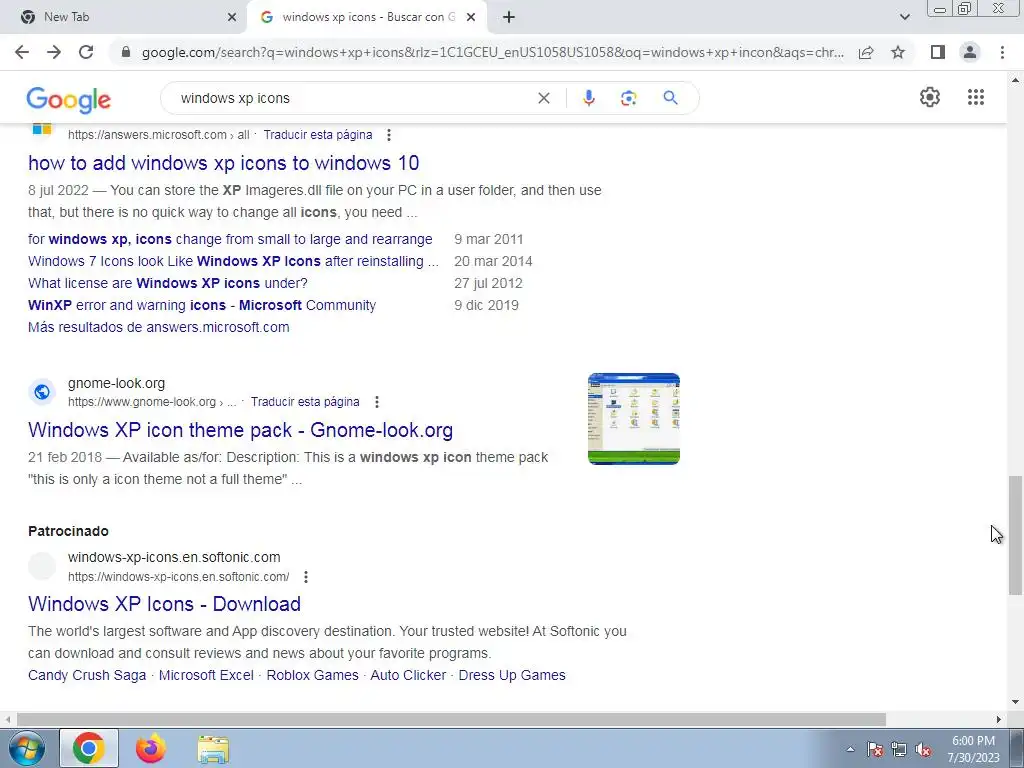Viewport: 1024px width, 768px height.
Task: Open a new tab with the plus button
Action: point(509,17)
